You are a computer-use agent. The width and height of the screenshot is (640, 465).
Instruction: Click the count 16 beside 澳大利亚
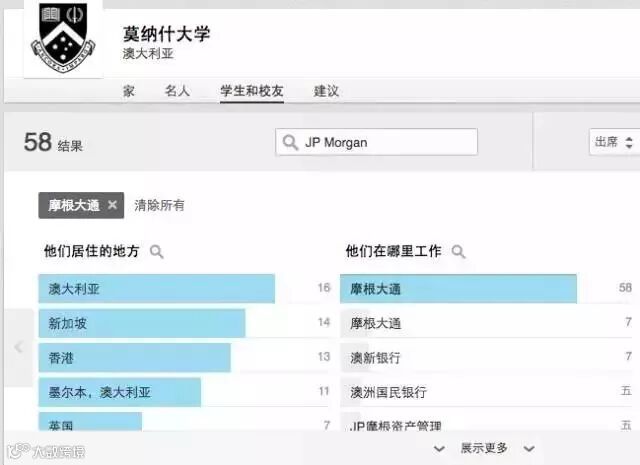coord(324,288)
